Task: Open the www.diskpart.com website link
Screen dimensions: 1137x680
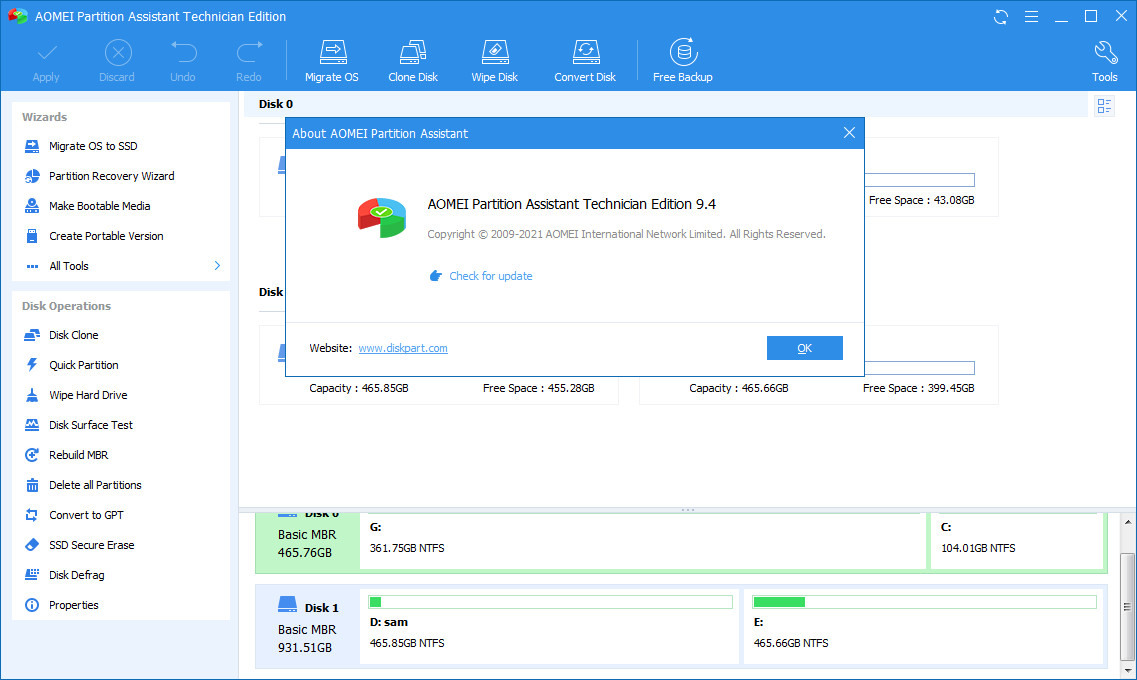Action: [x=402, y=348]
